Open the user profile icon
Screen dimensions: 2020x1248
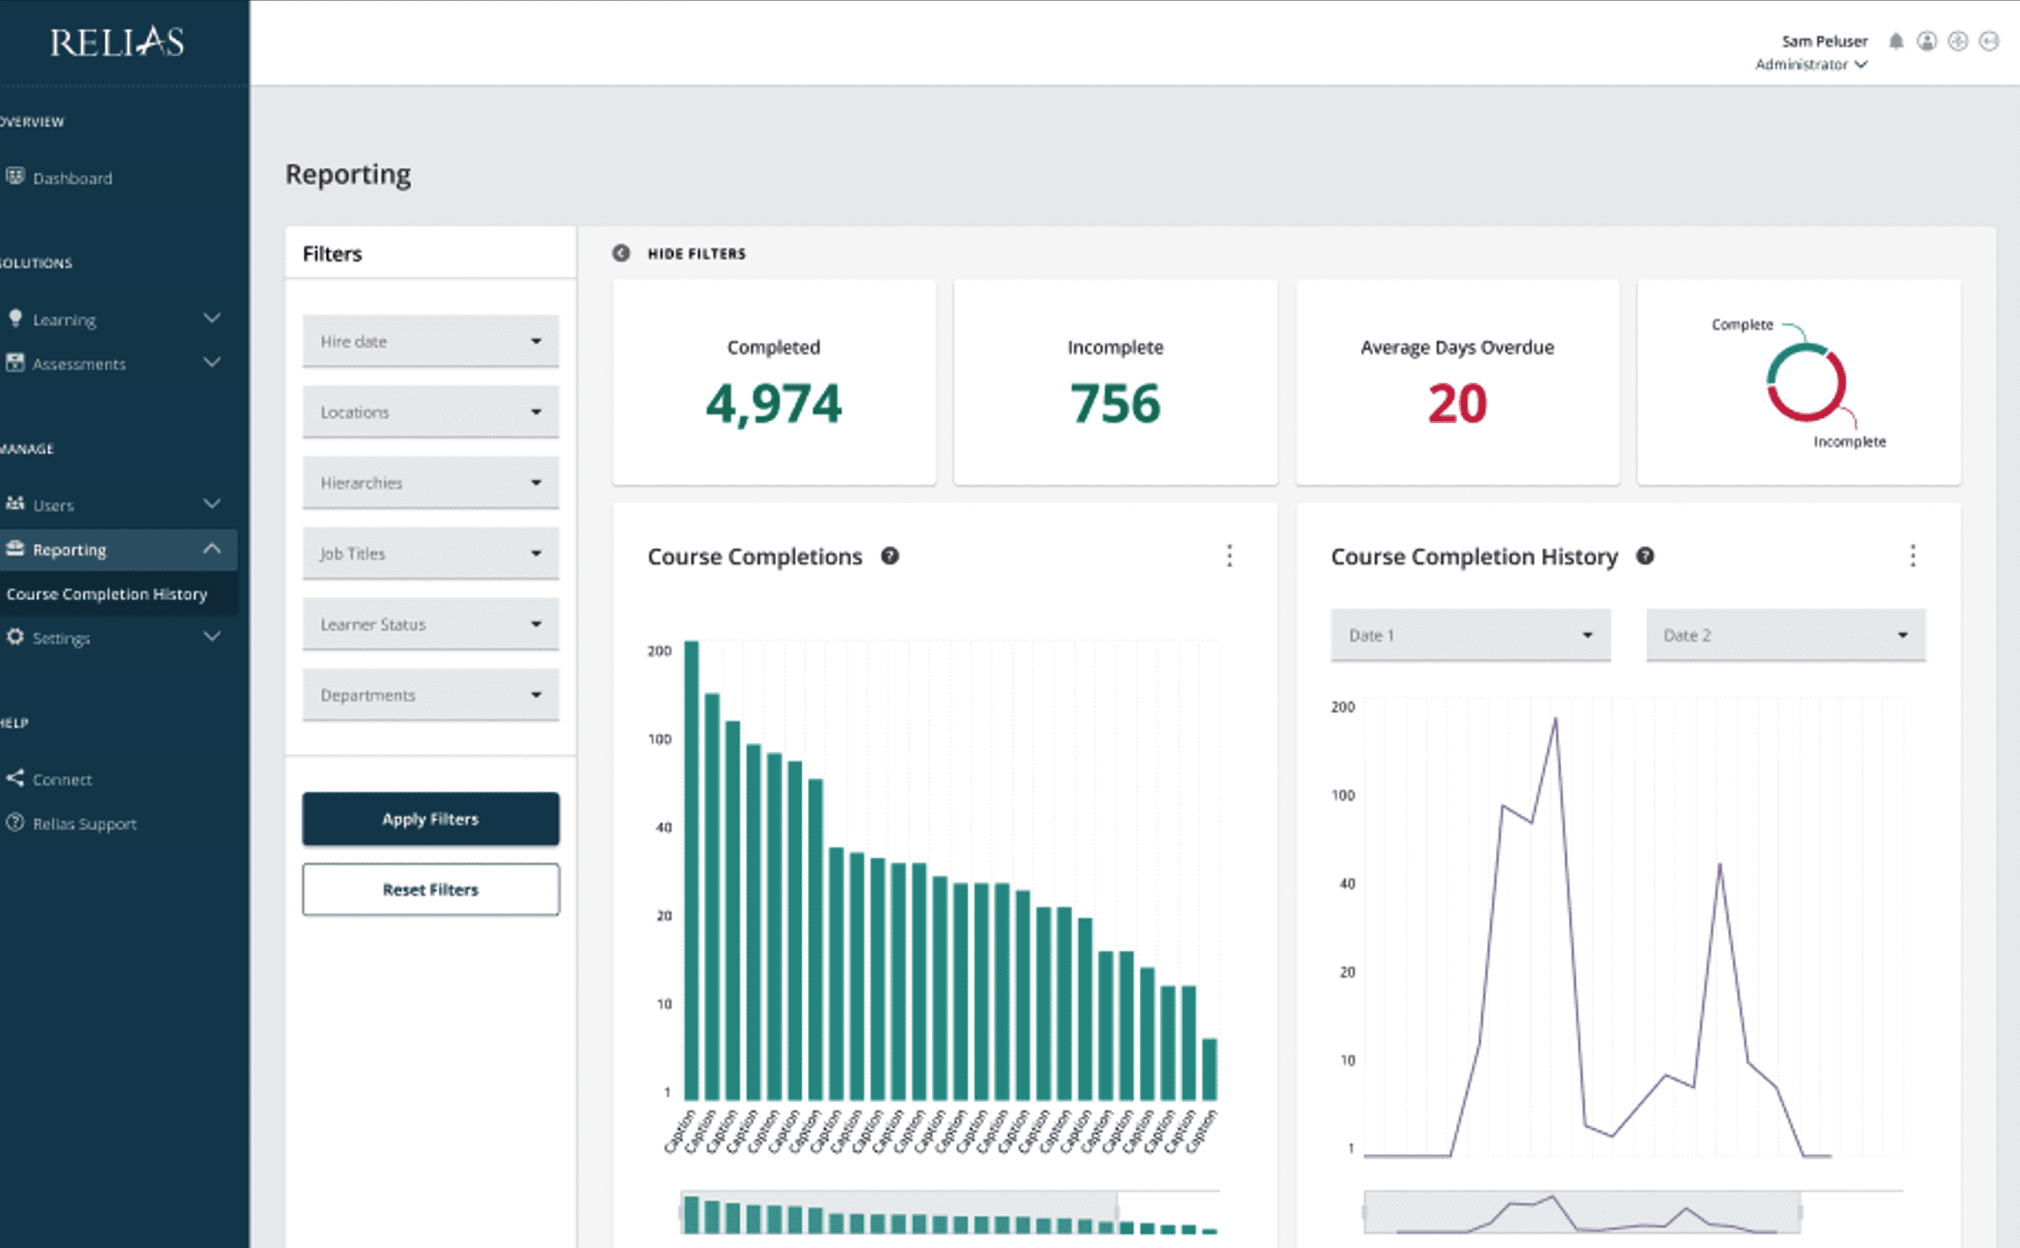1927,41
